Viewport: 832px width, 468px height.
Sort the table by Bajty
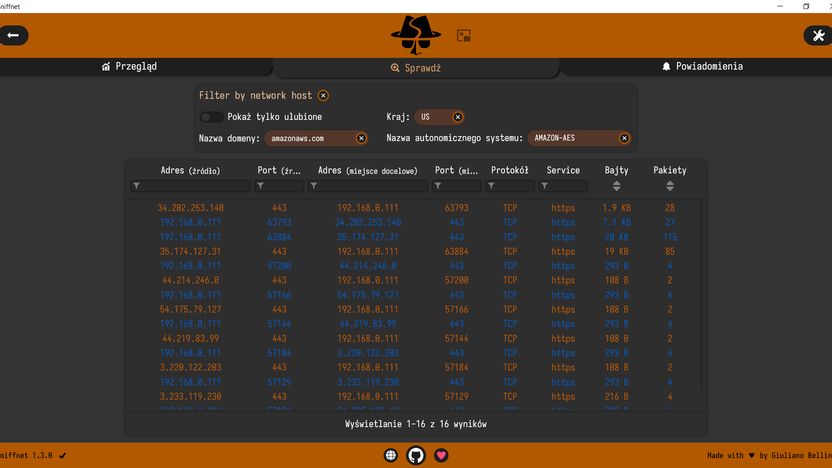coord(616,186)
